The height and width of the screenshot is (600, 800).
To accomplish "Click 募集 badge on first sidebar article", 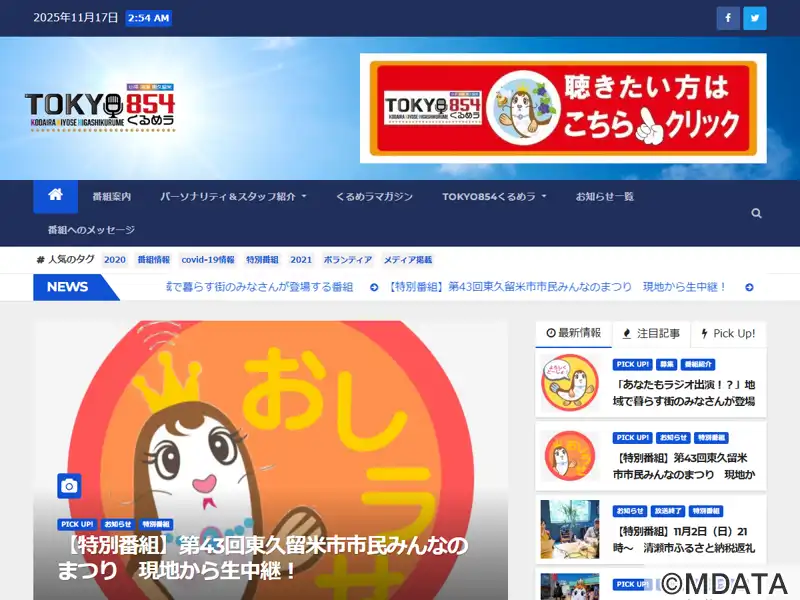I will tap(666, 364).
